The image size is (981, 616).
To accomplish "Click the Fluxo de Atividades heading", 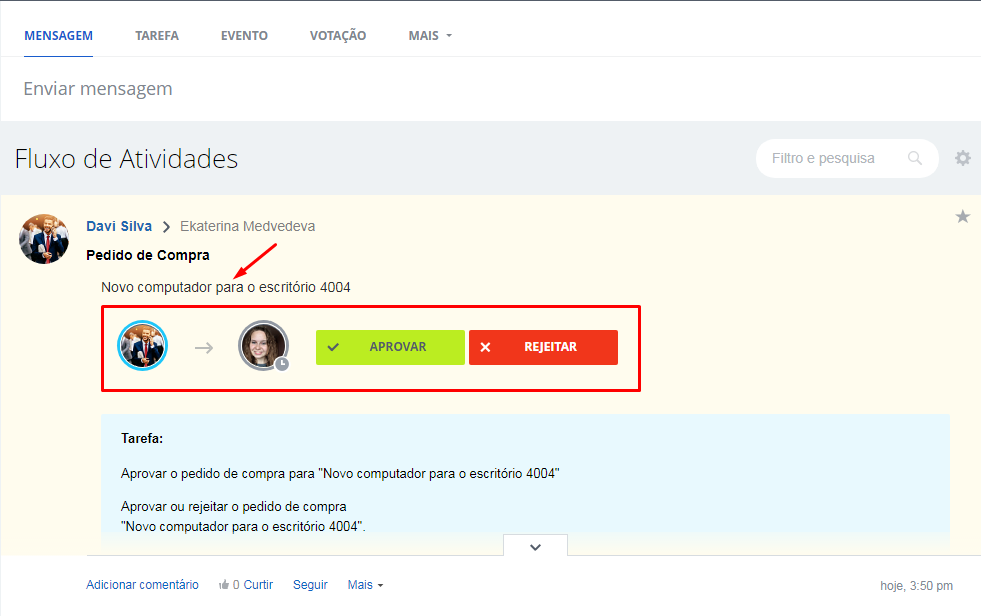I will (x=126, y=159).
